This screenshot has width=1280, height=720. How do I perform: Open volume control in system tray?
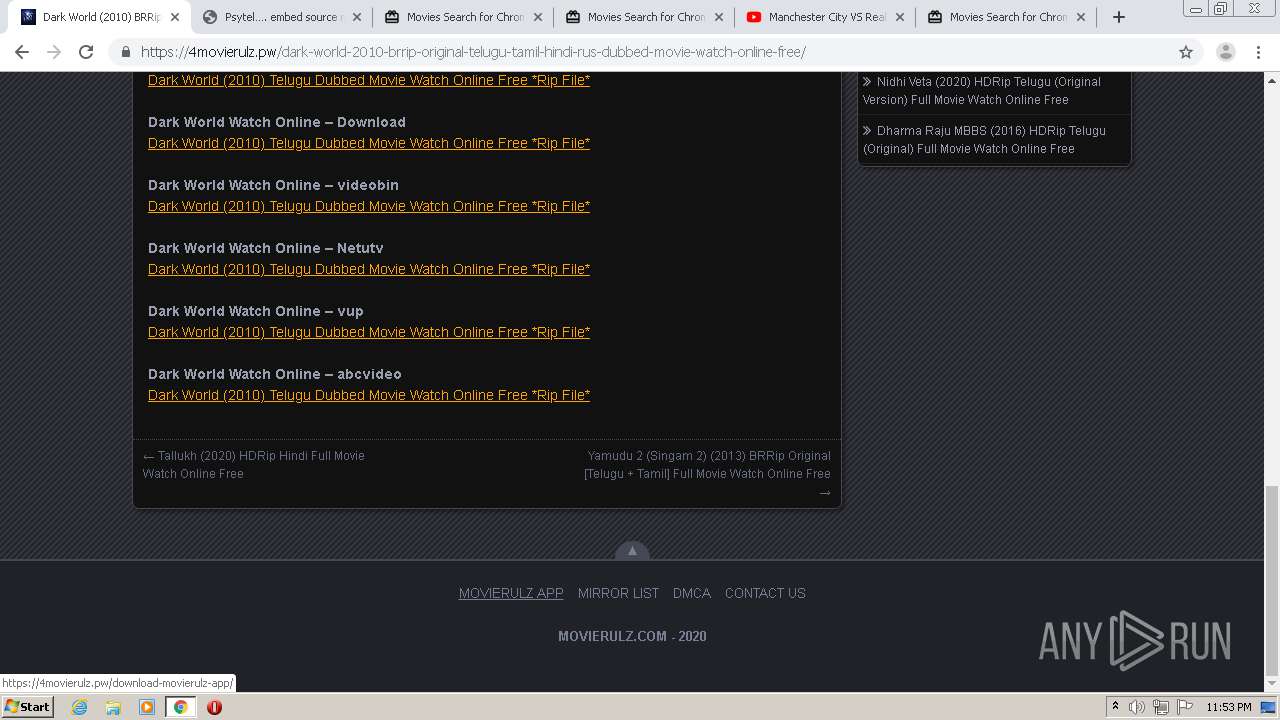point(1137,707)
